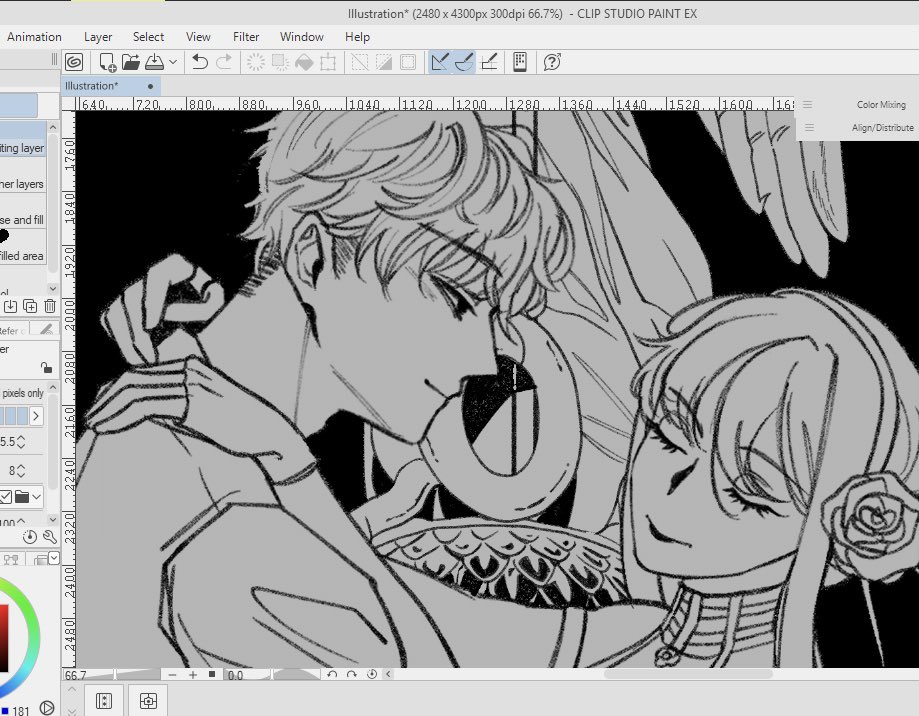Click the Undo icon in the toolbar

pyautogui.click(x=199, y=62)
